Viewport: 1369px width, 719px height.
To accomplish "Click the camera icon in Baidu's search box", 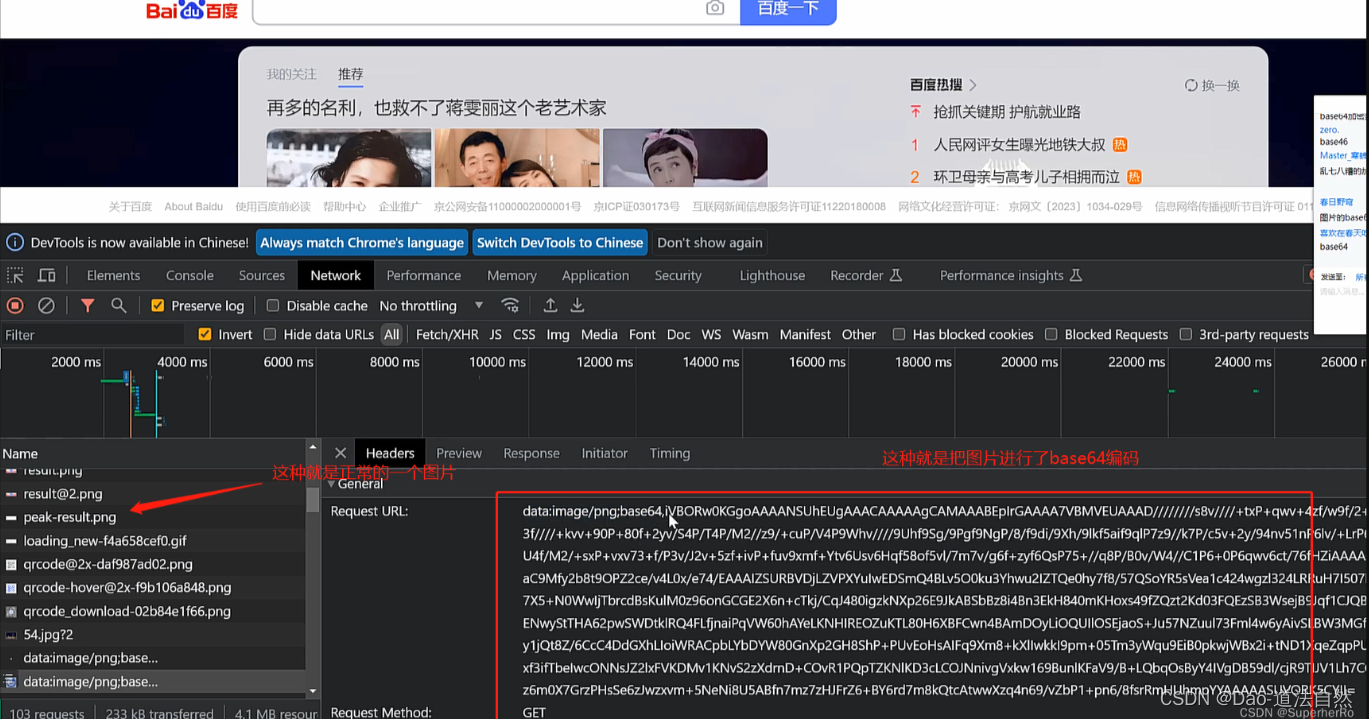I will click(714, 8).
